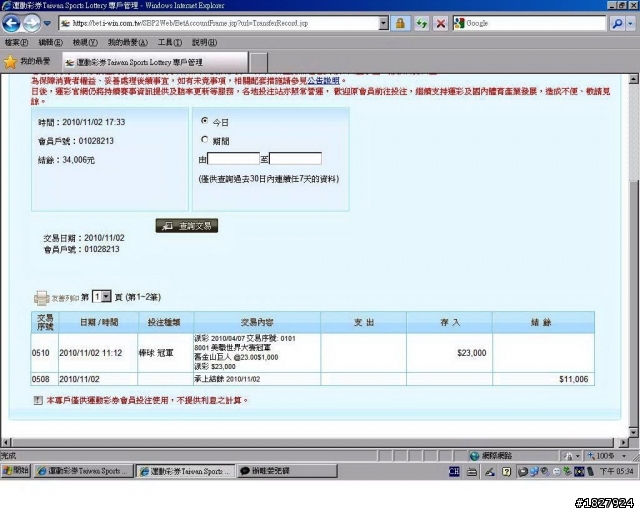640x511 pixels.
Task: Select the 期間 radio button
Action: (204, 140)
